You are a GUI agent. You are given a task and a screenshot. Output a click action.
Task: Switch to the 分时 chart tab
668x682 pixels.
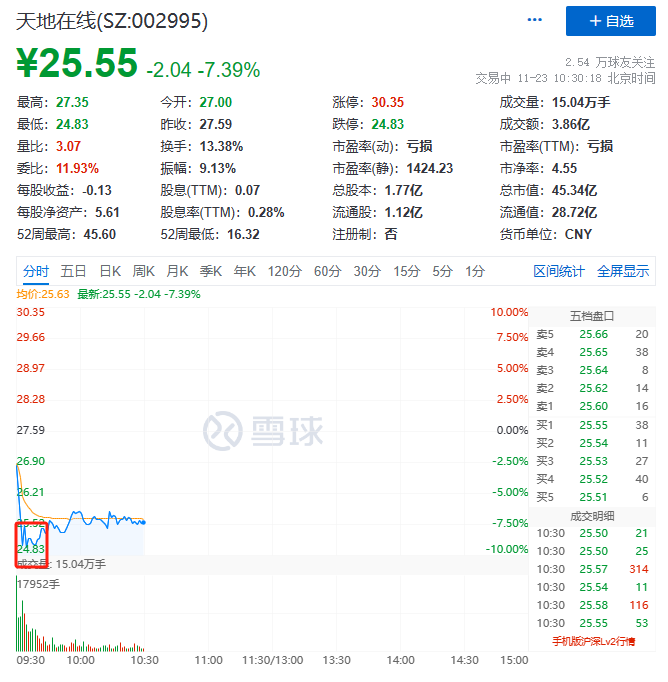(36, 271)
